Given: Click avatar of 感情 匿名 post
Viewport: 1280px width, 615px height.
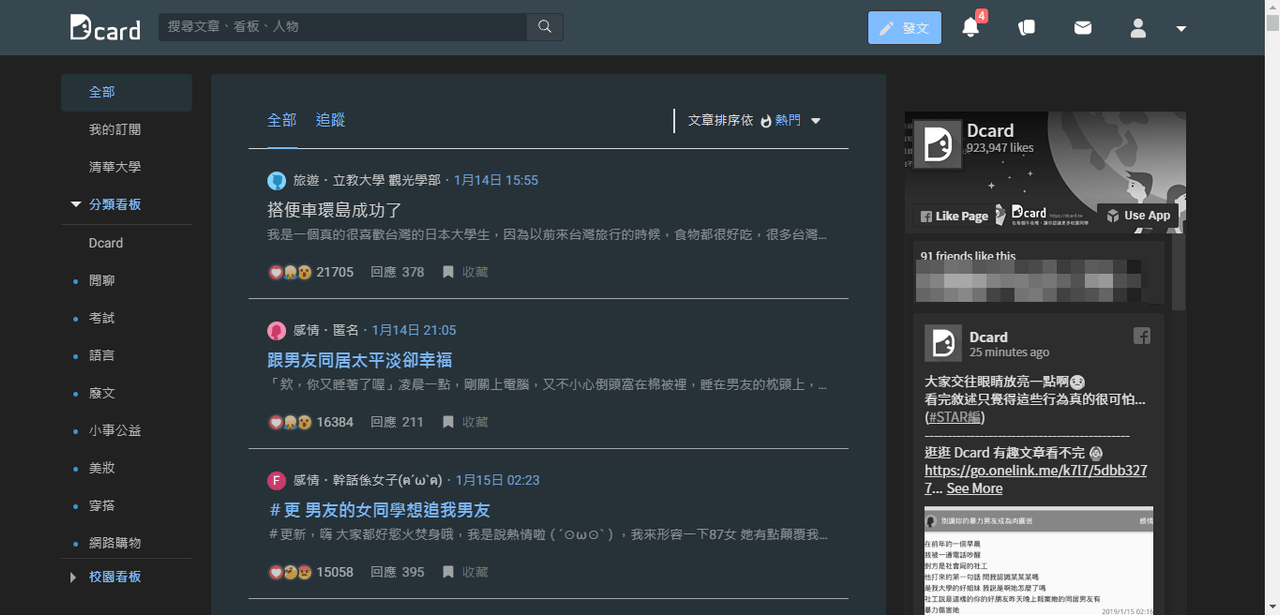Looking at the screenshot, I should [277, 331].
